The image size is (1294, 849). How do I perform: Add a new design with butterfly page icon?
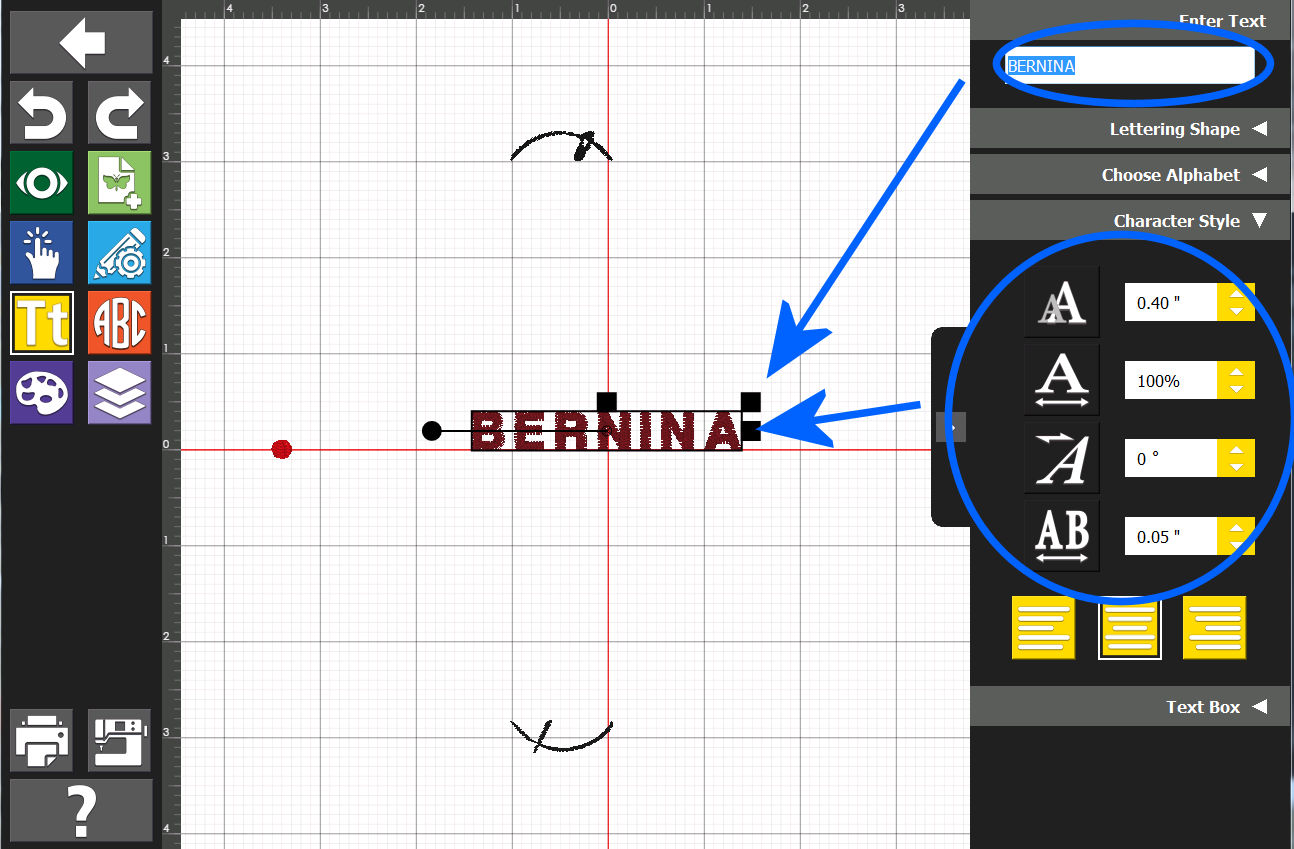[x=119, y=182]
